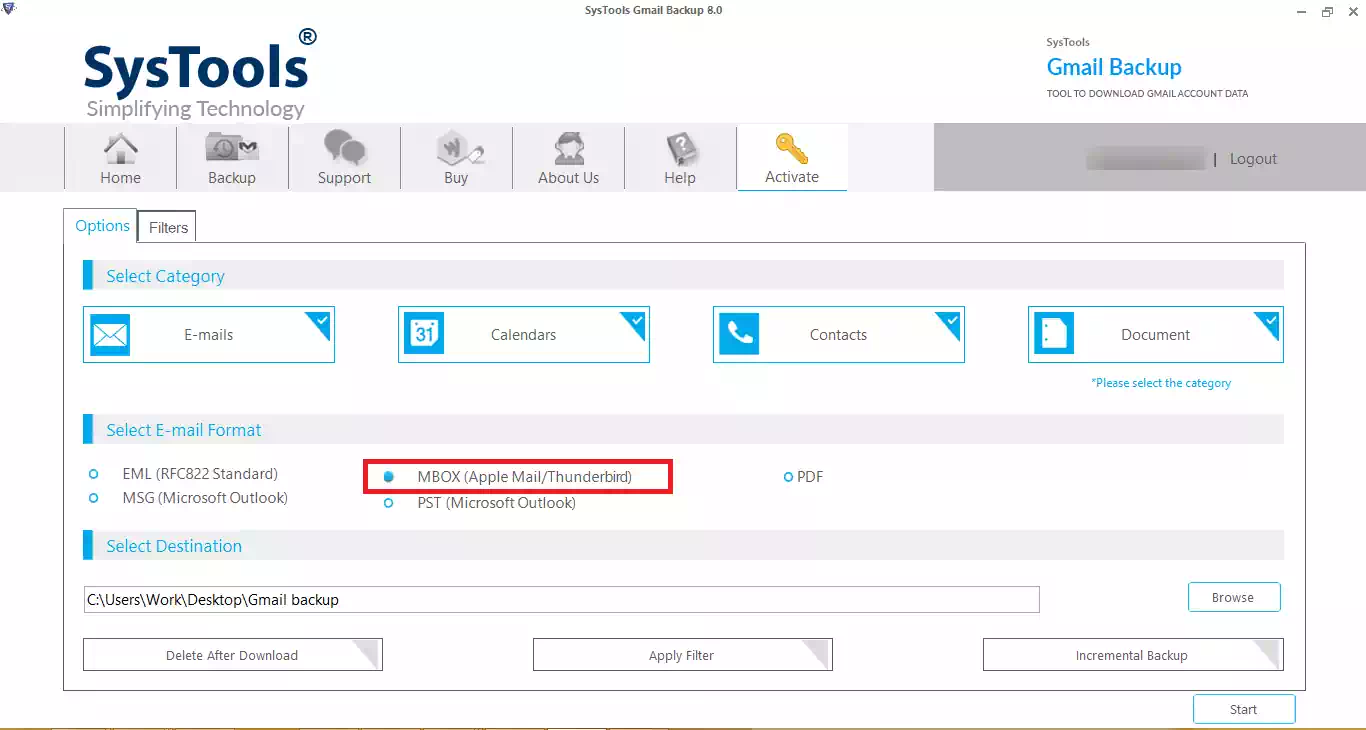Screen dimensions: 1366x730
Task: Click the E-mails envelope icon
Action: (x=110, y=334)
